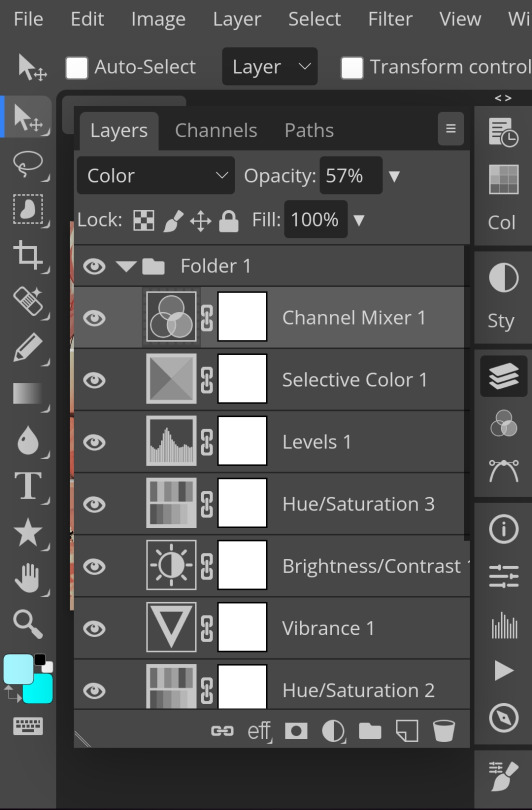Add new adjustment layer half-circle icon
The image size is (532, 810).
pos(333,731)
